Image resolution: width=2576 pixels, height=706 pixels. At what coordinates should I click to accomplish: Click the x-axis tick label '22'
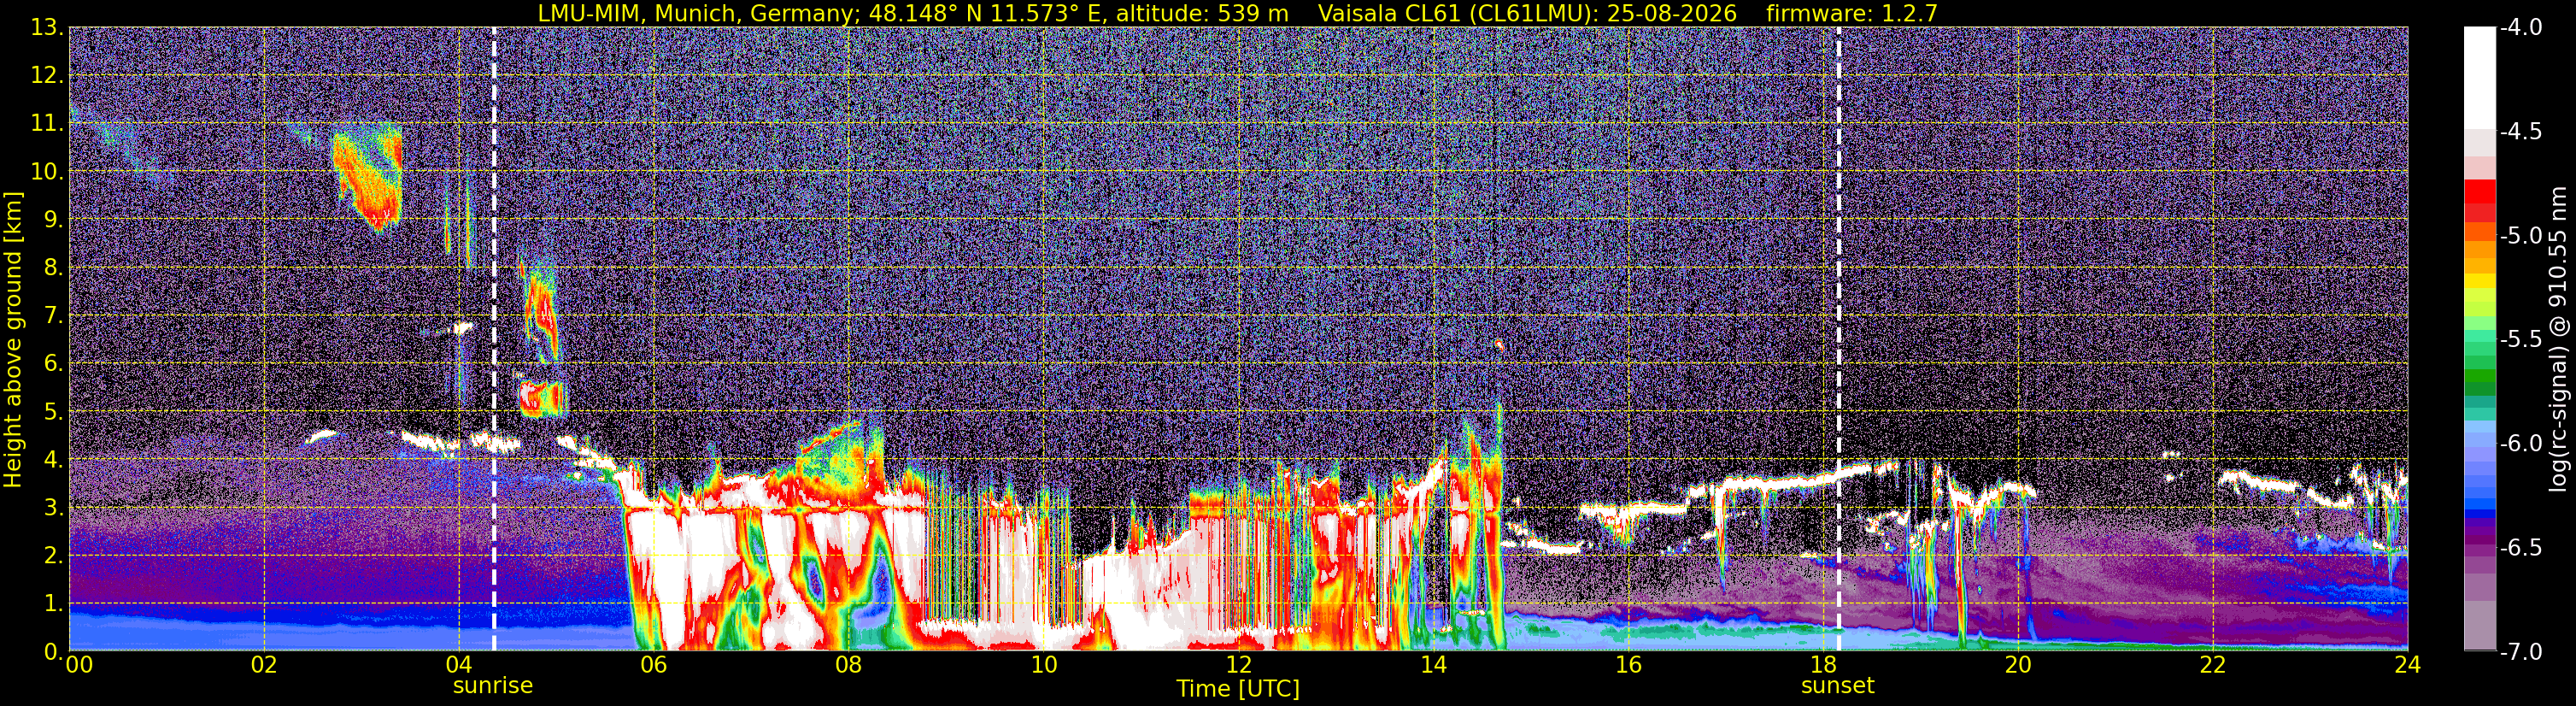point(2213,665)
